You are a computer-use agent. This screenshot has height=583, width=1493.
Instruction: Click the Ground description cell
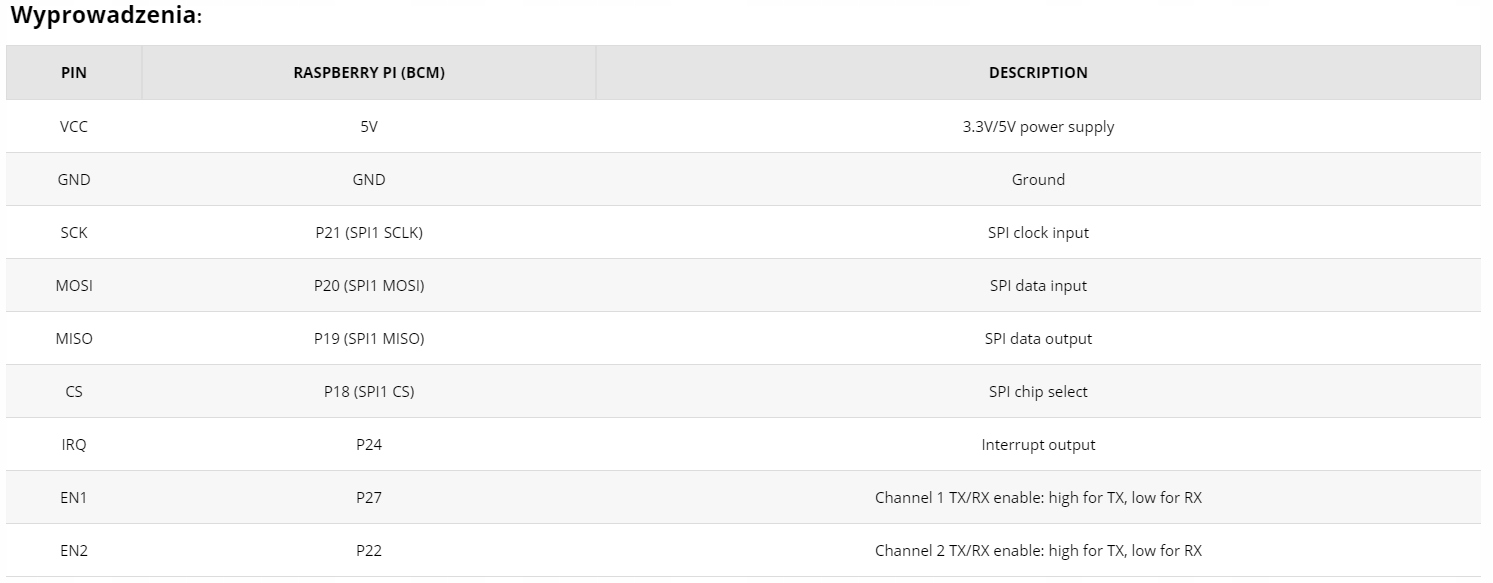pos(1038,180)
